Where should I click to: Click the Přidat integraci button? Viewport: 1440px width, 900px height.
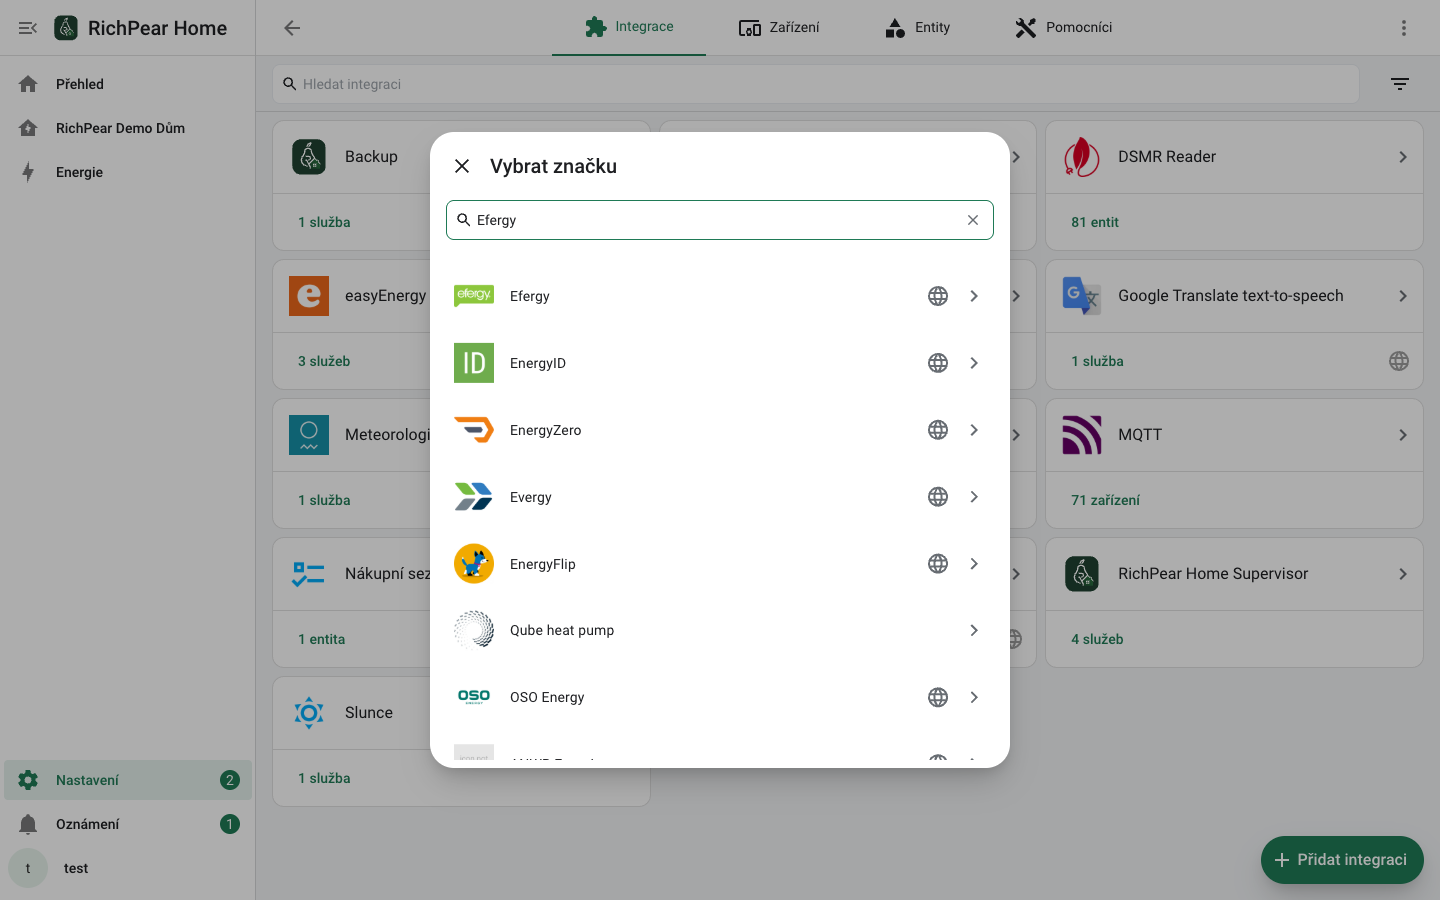1342,860
